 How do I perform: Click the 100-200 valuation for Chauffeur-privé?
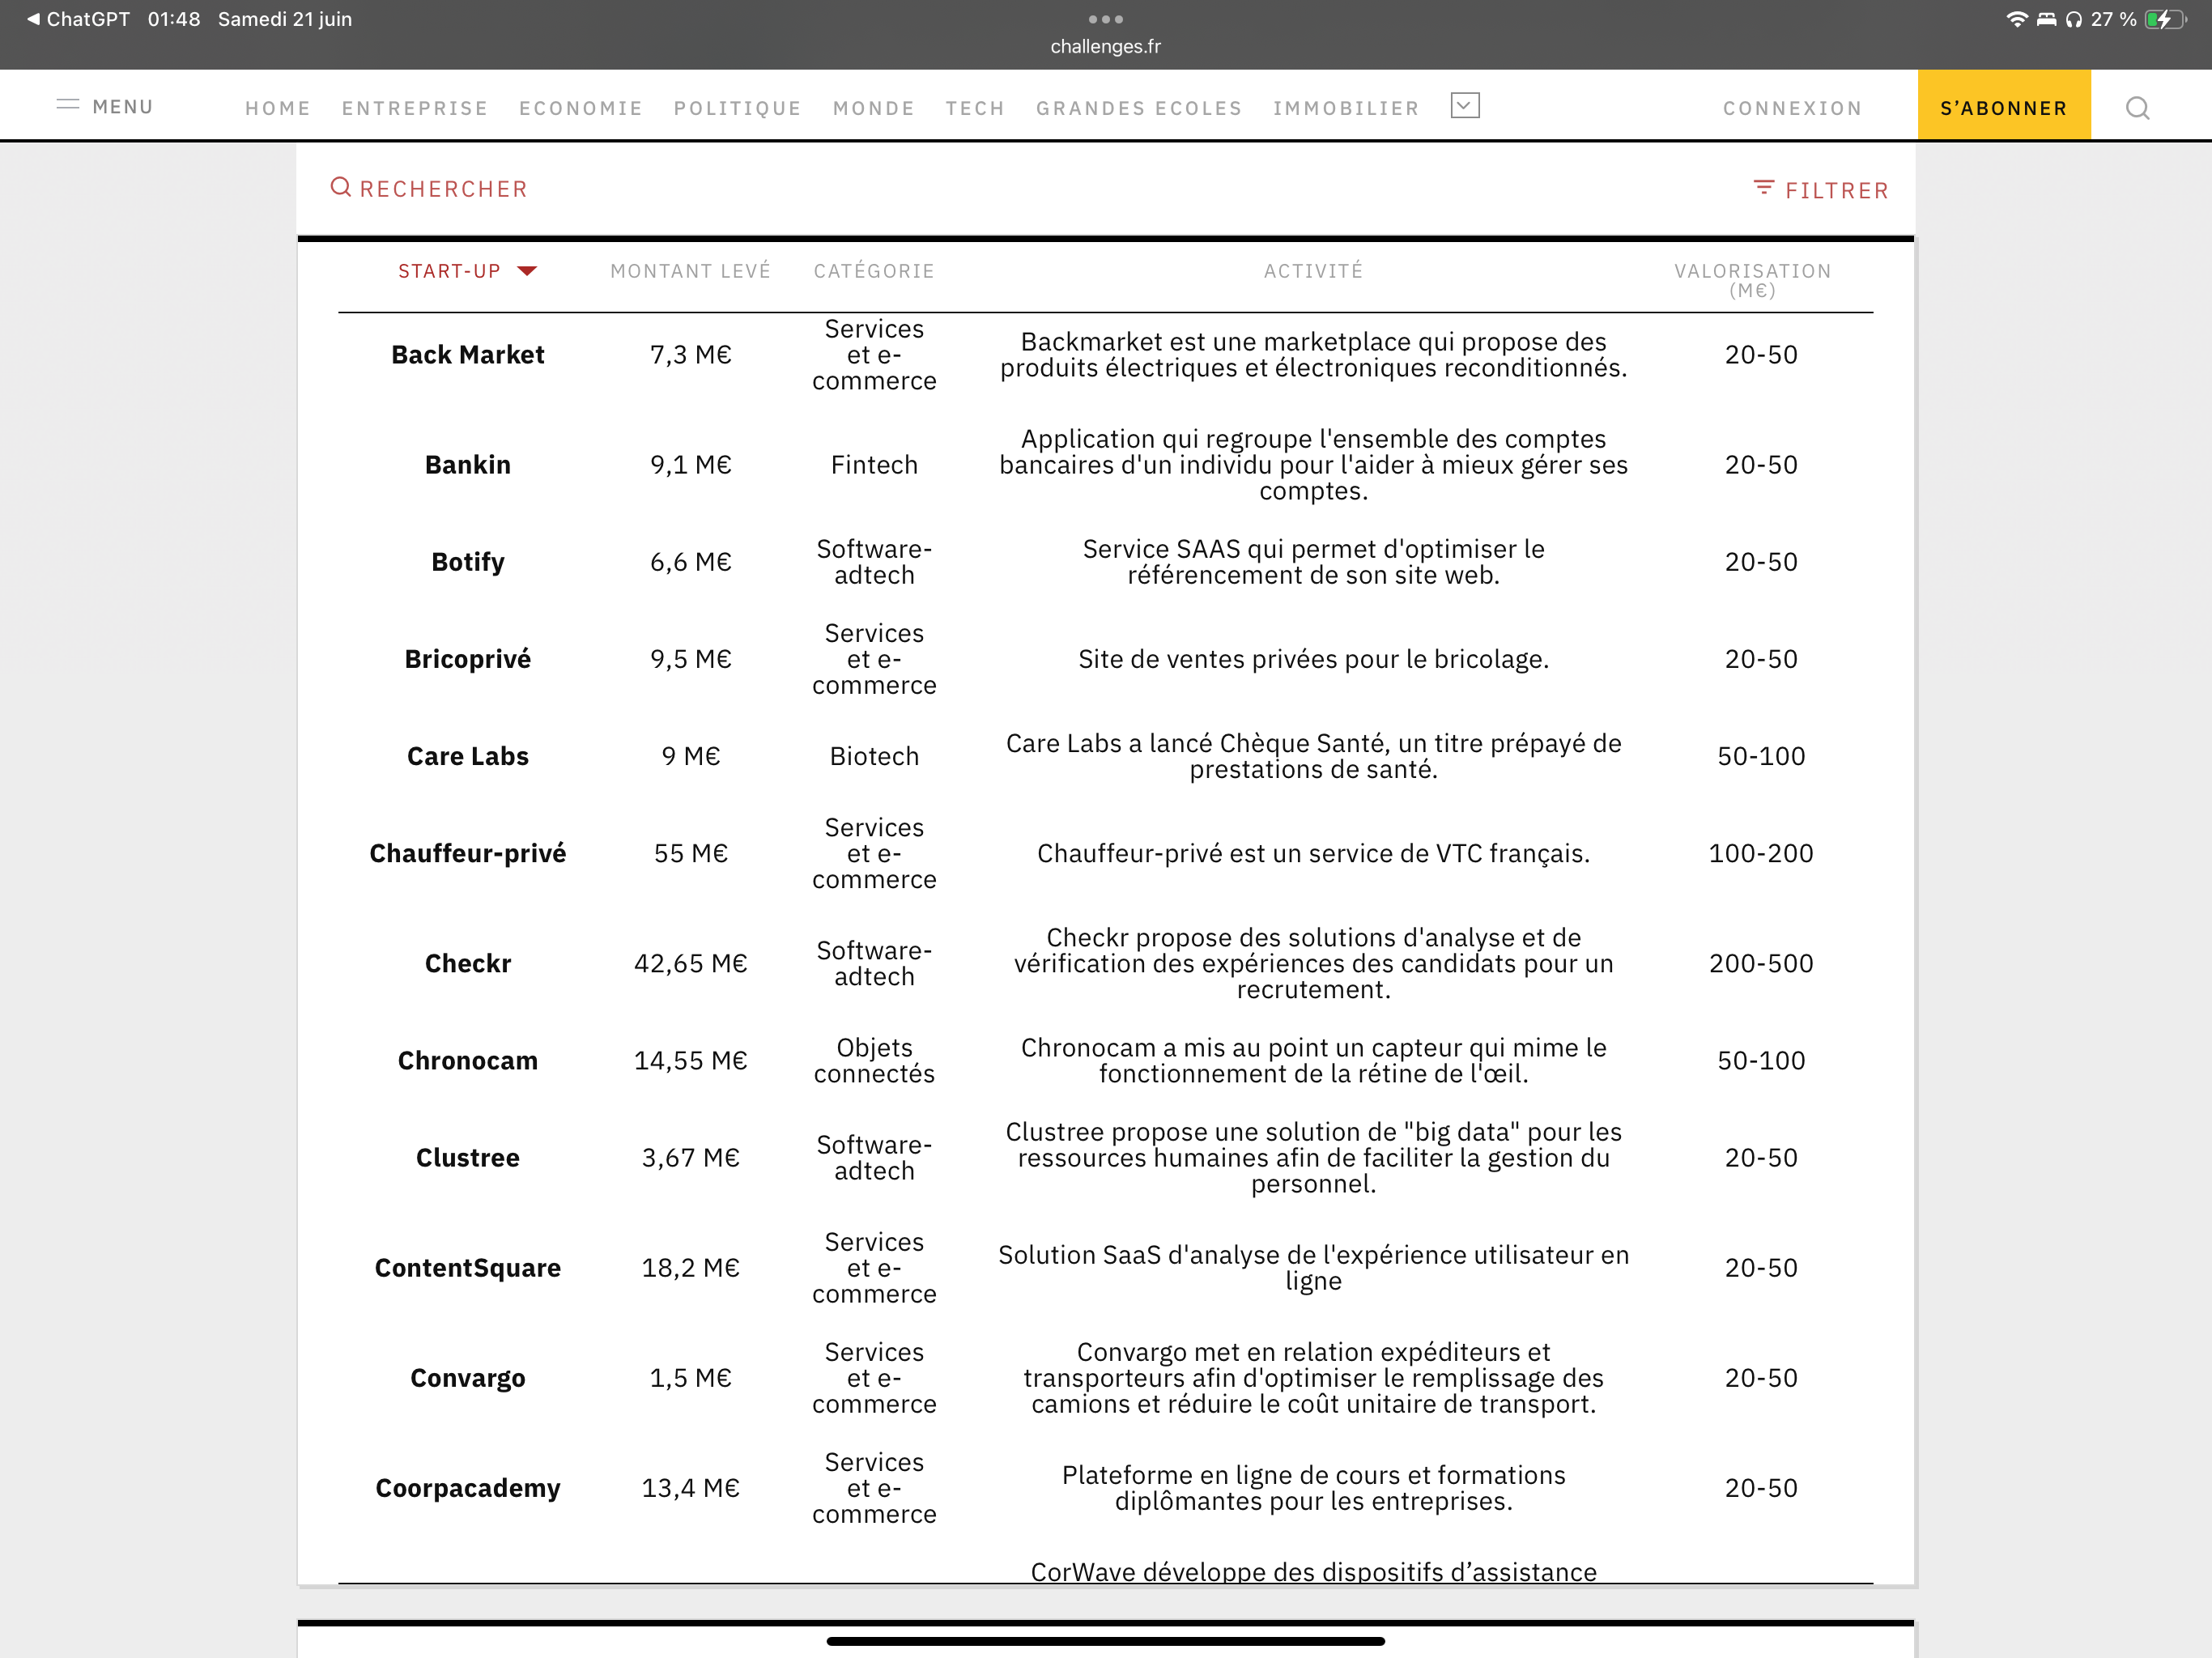click(x=1761, y=853)
